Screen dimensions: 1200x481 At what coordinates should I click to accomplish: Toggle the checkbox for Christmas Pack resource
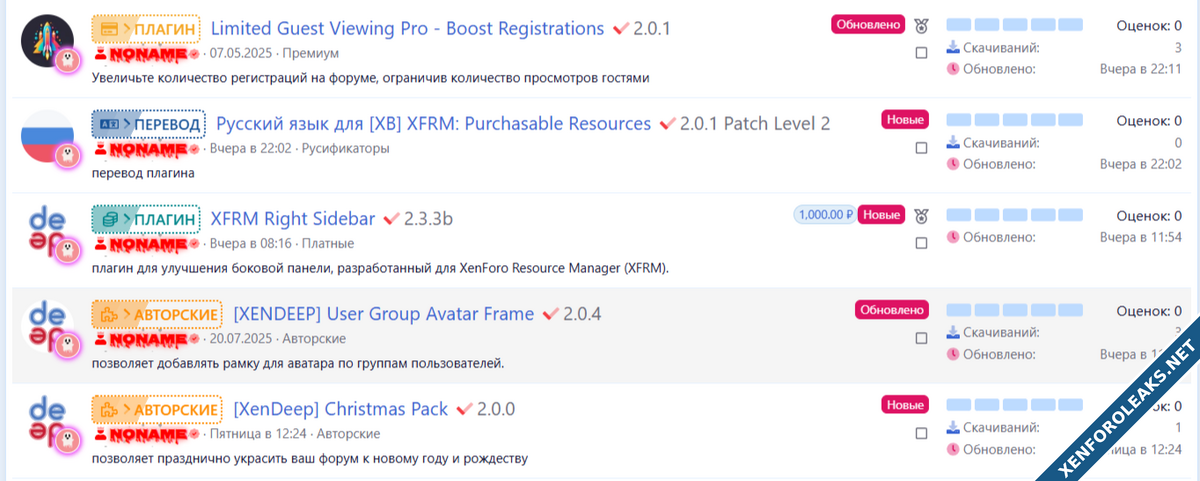pos(921,433)
